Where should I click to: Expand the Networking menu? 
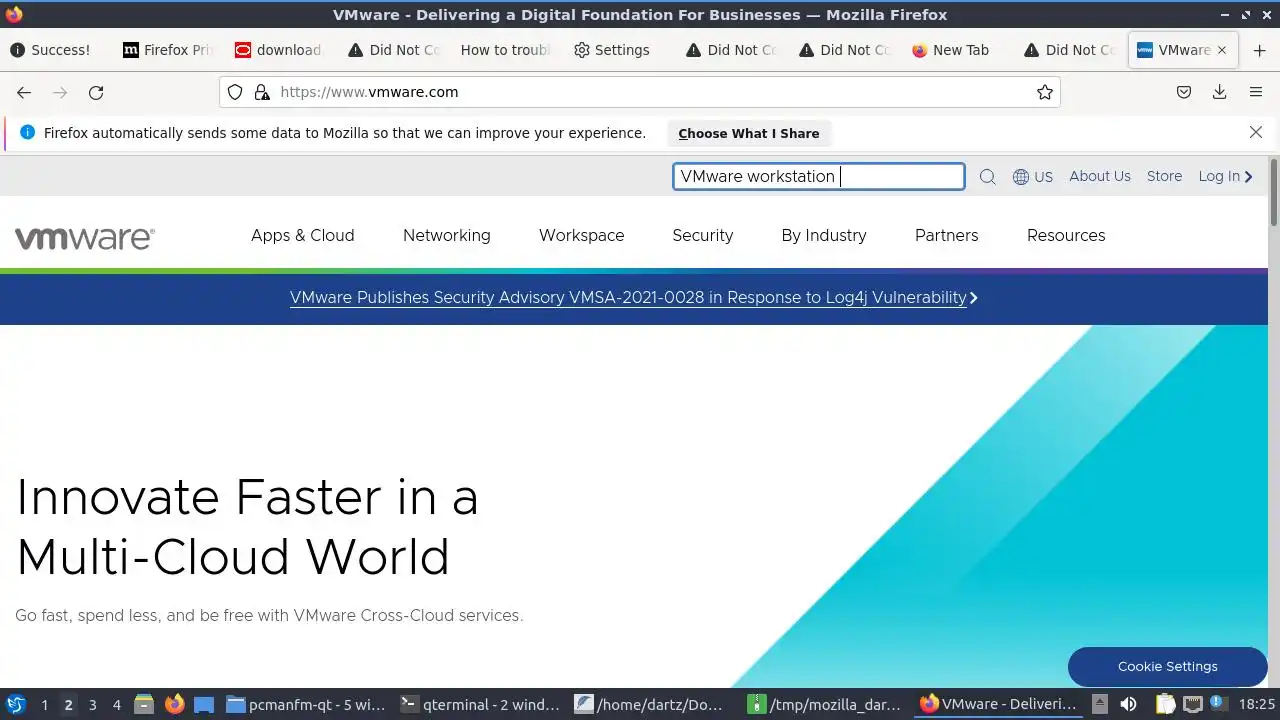(x=446, y=236)
